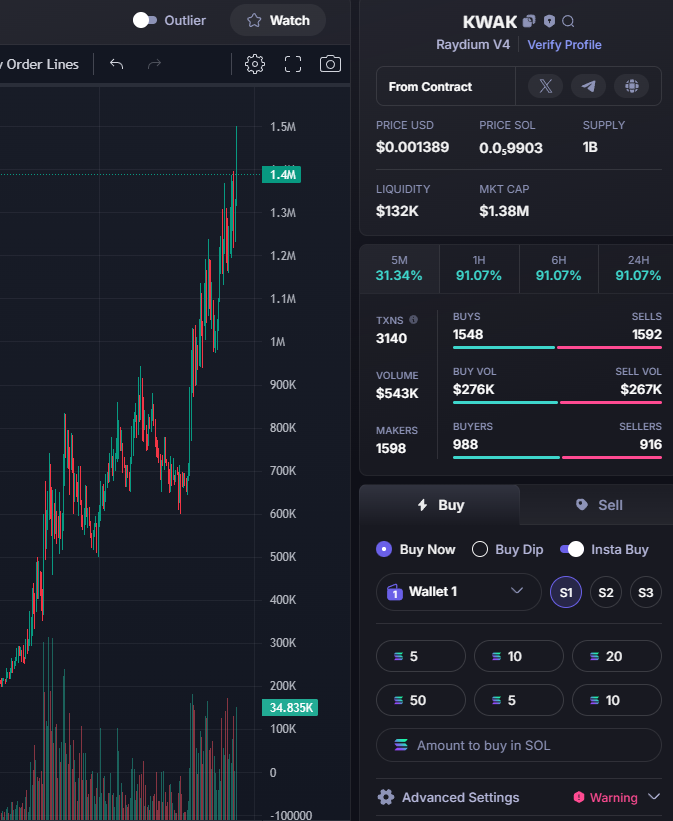Take a chart snapshot with camera icon
The width and height of the screenshot is (673, 821).
[x=330, y=64]
